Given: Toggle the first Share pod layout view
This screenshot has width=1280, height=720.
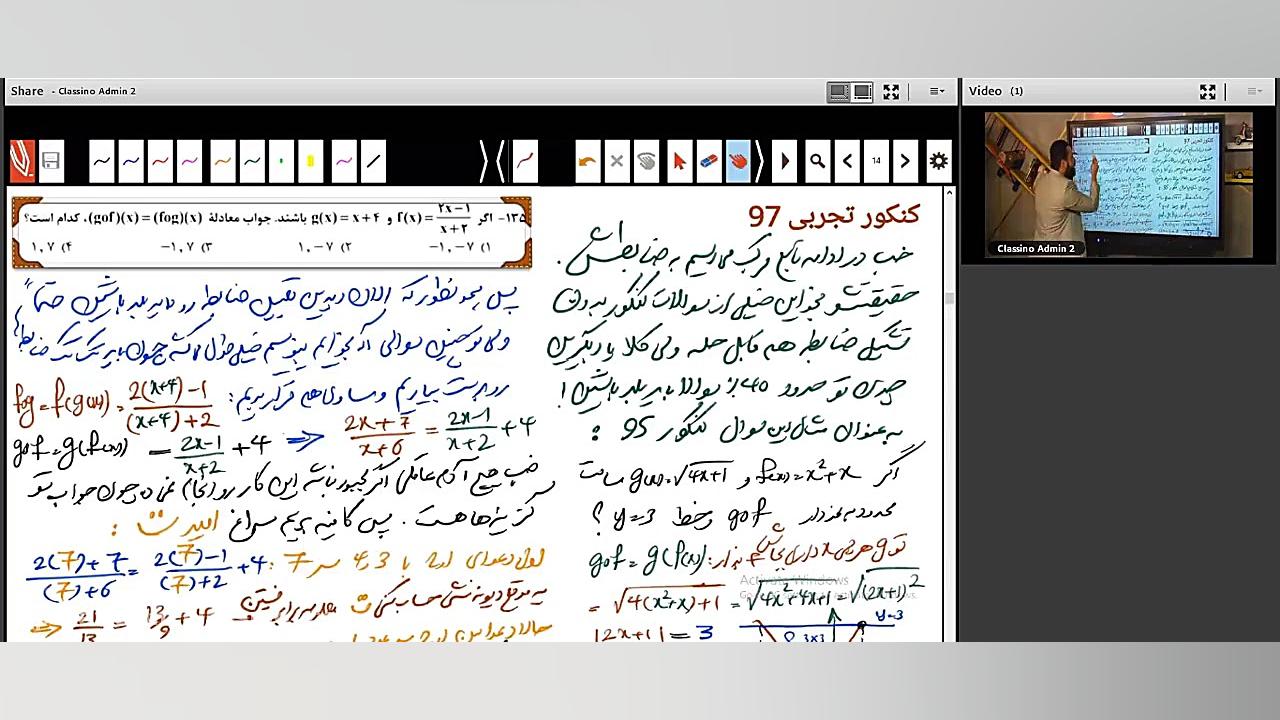Looking at the screenshot, I should tap(839, 91).
